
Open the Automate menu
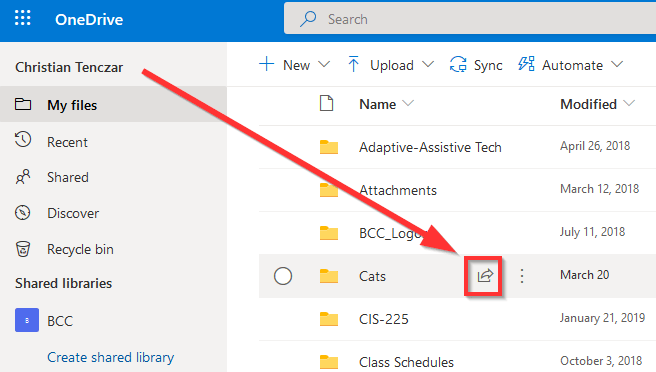click(x=571, y=65)
